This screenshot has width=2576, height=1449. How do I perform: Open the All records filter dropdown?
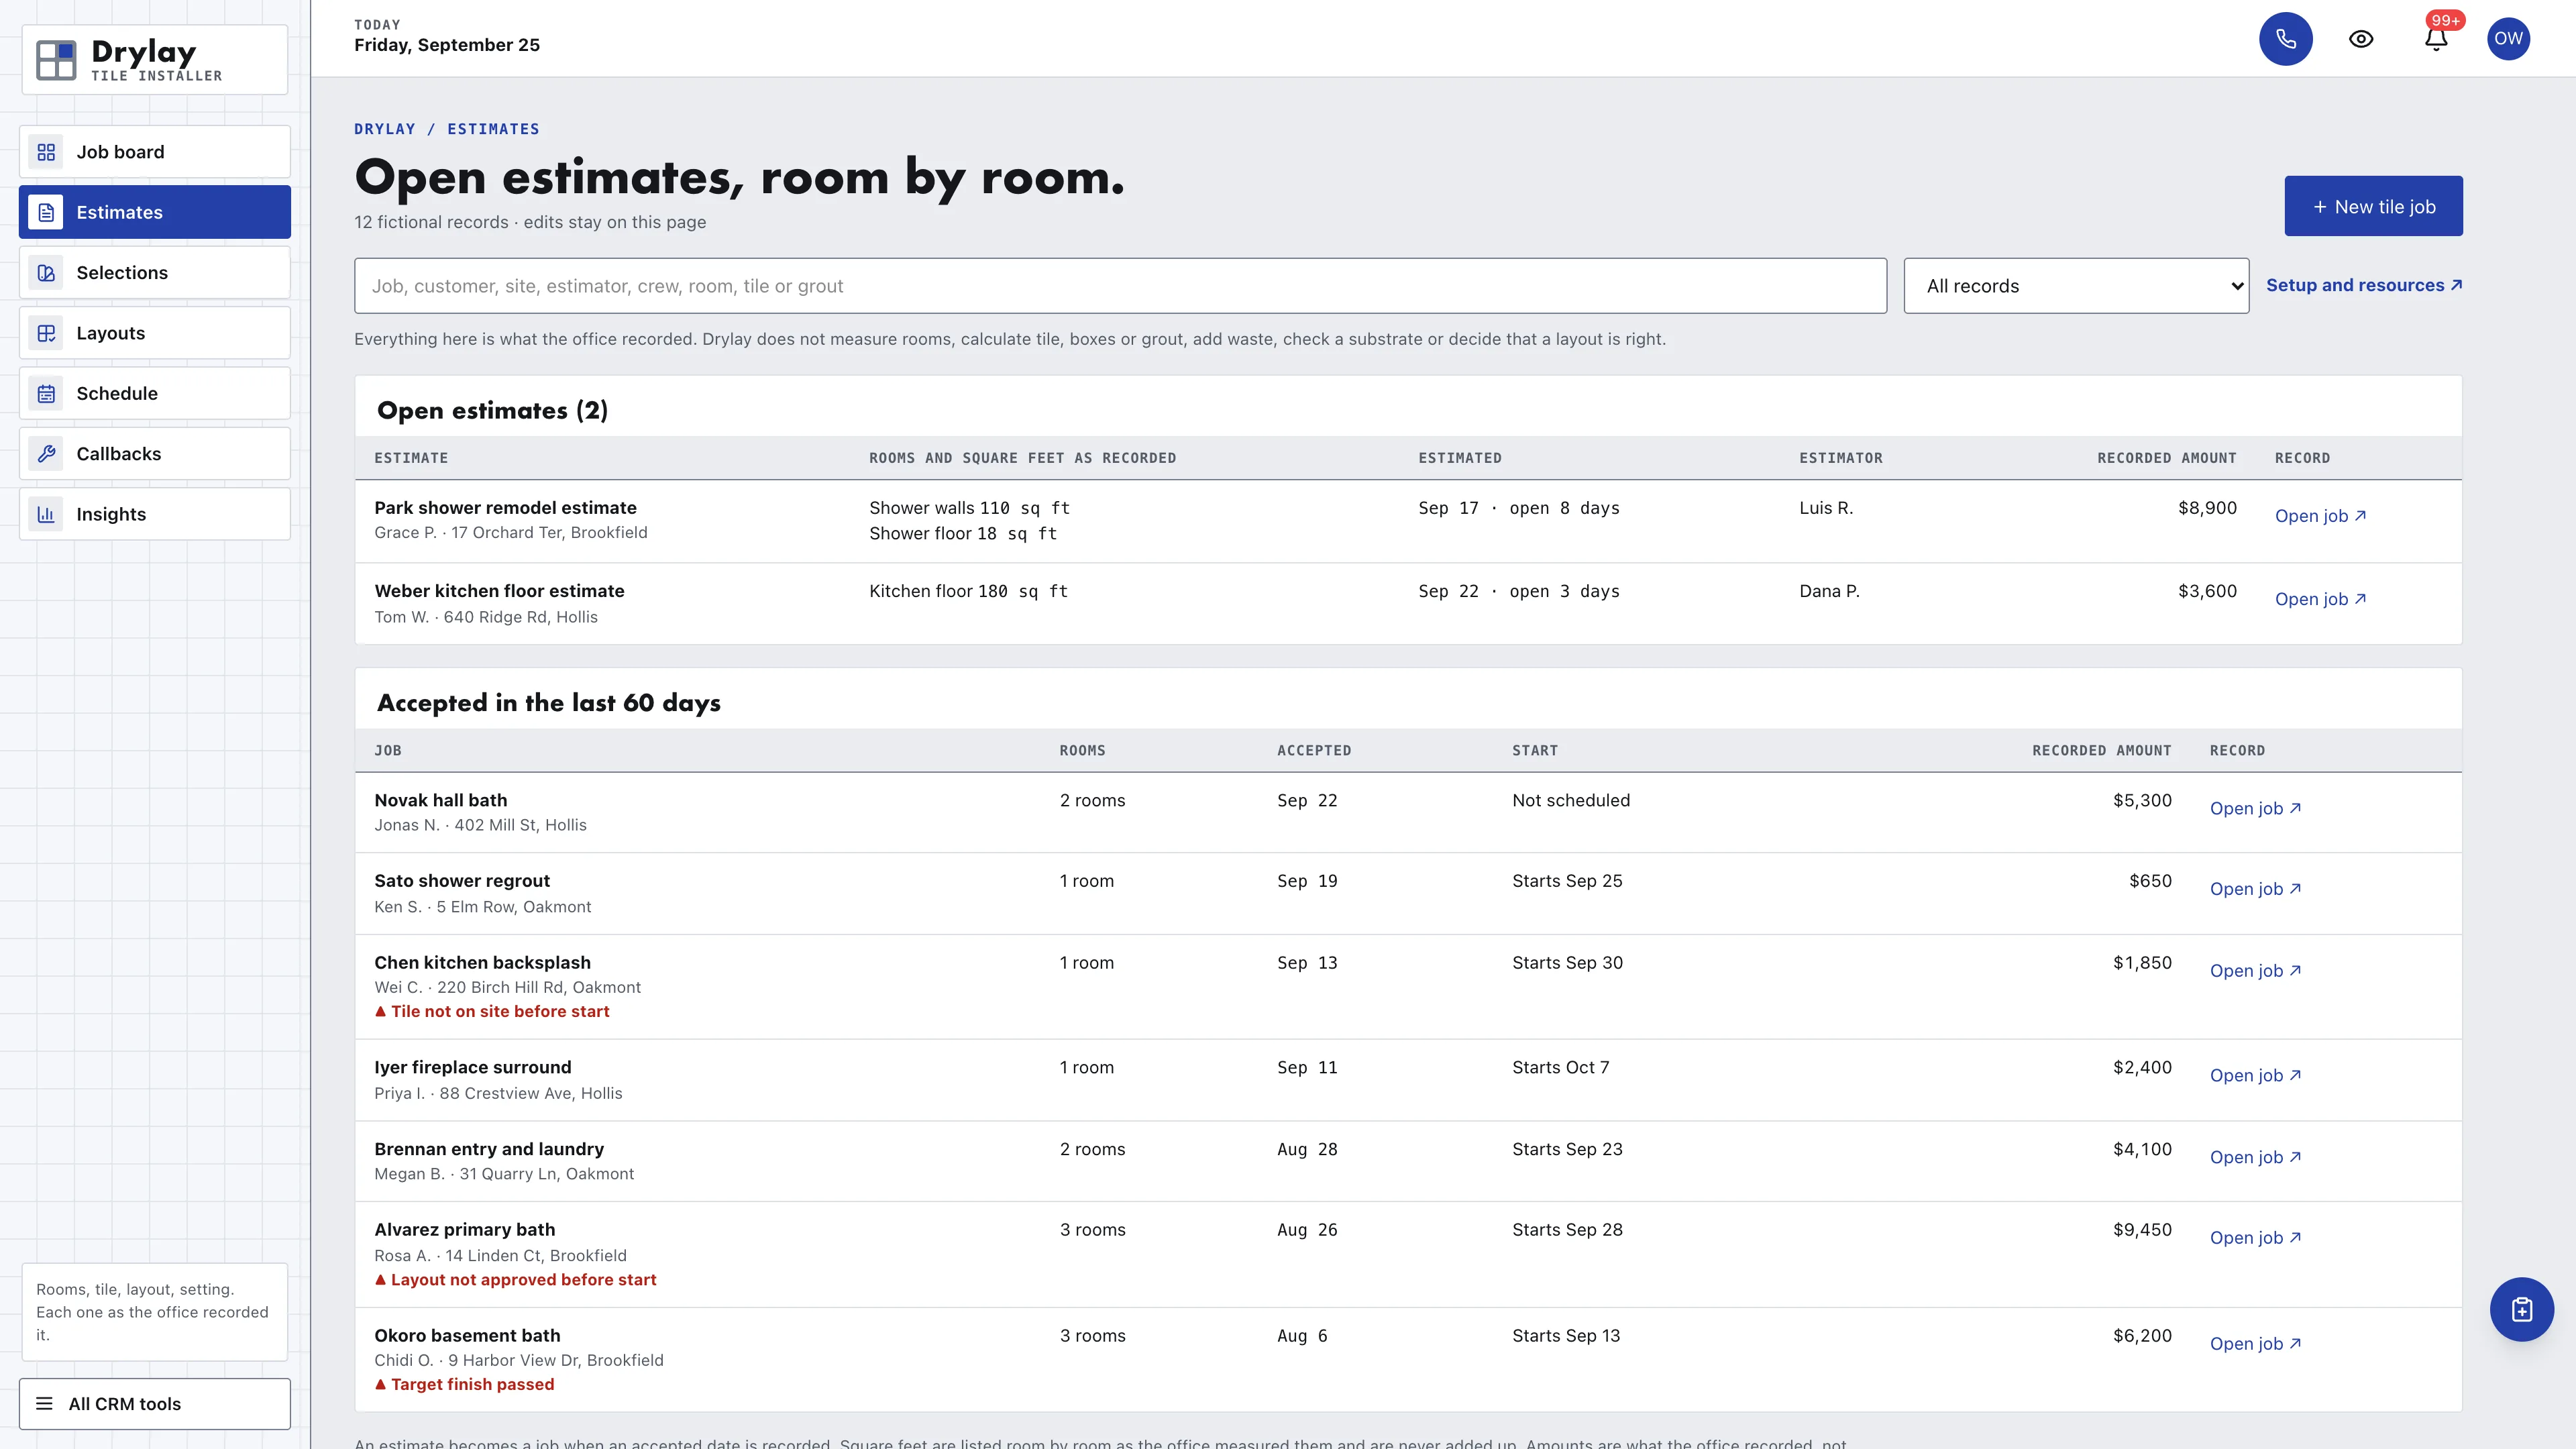[2076, 286]
